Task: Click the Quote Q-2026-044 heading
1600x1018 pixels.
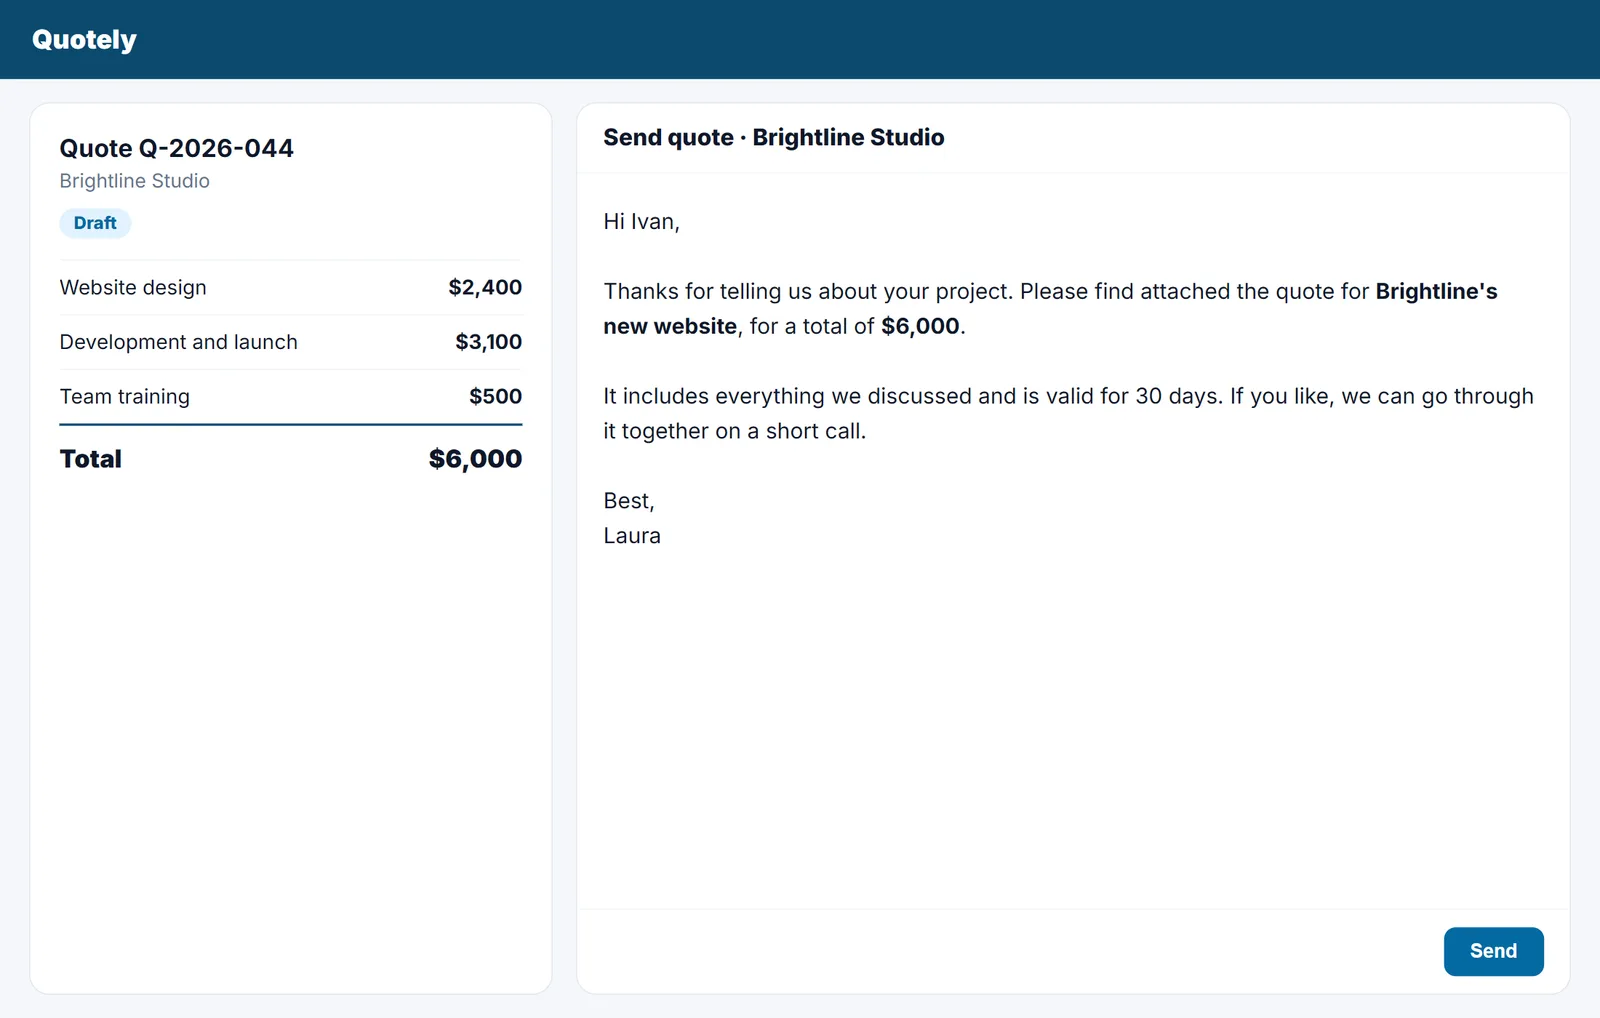Action: point(176,148)
